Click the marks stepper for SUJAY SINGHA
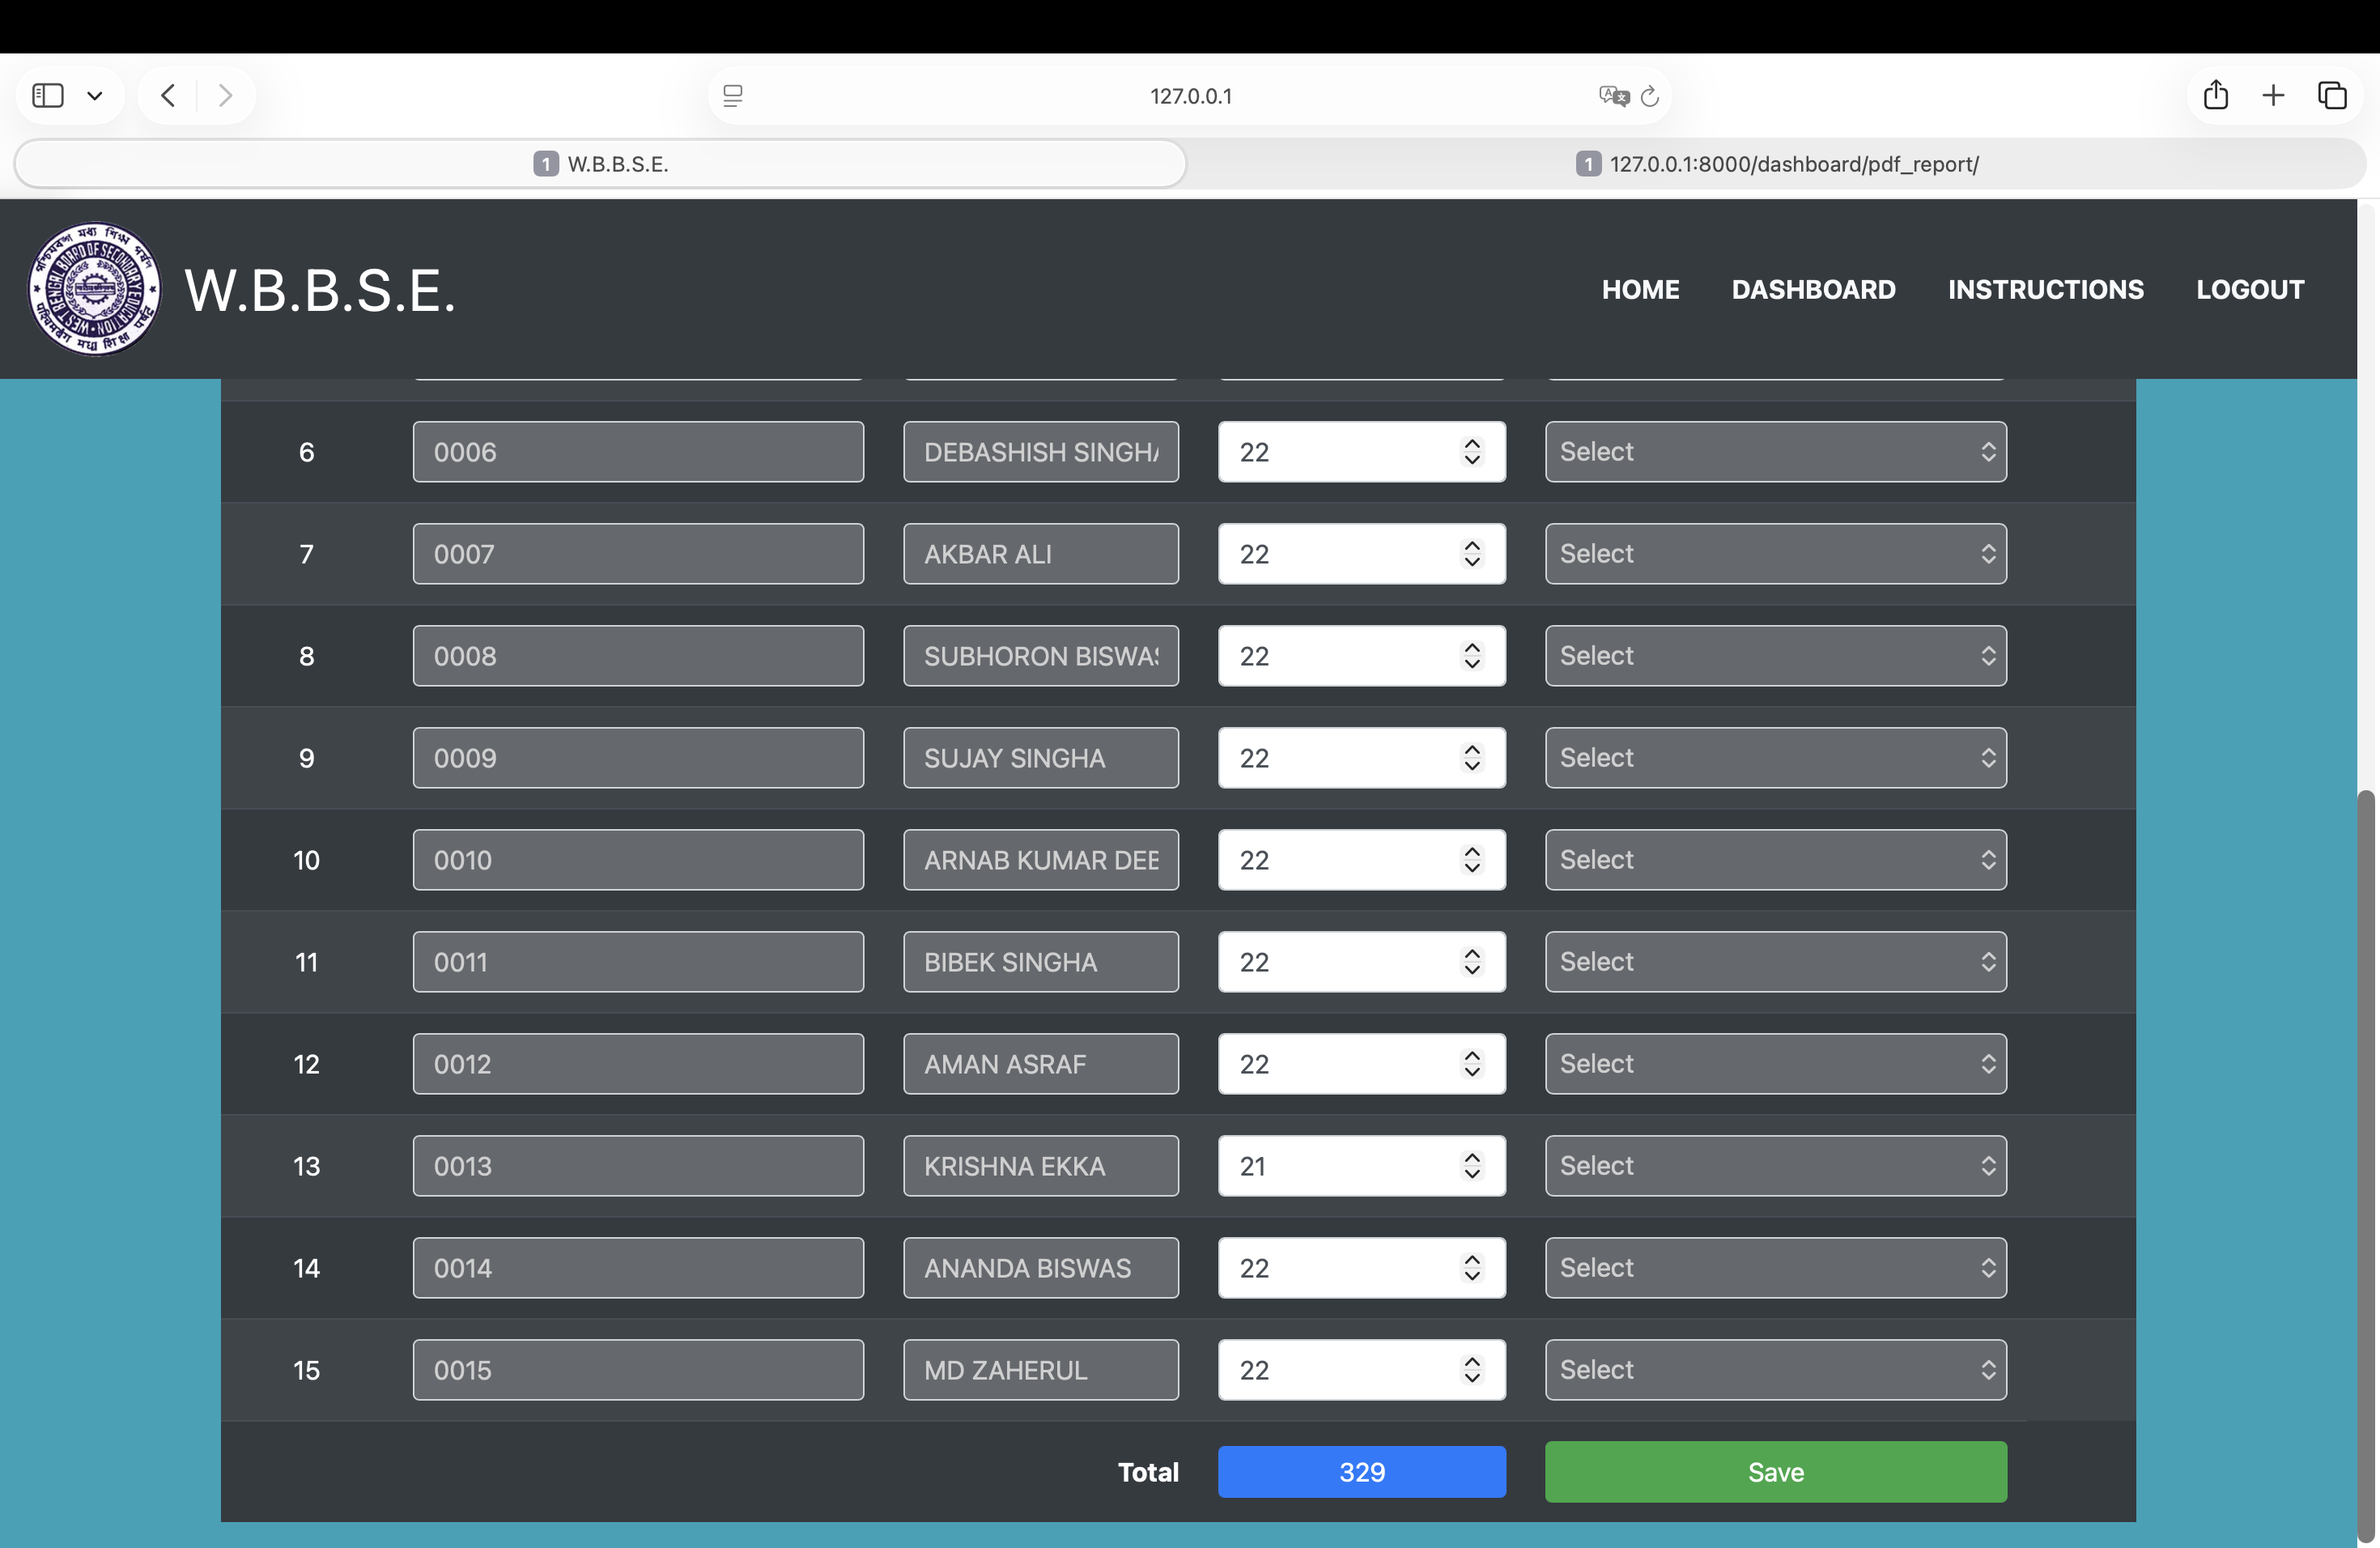Viewport: 2380px width, 1548px height. [x=1472, y=758]
